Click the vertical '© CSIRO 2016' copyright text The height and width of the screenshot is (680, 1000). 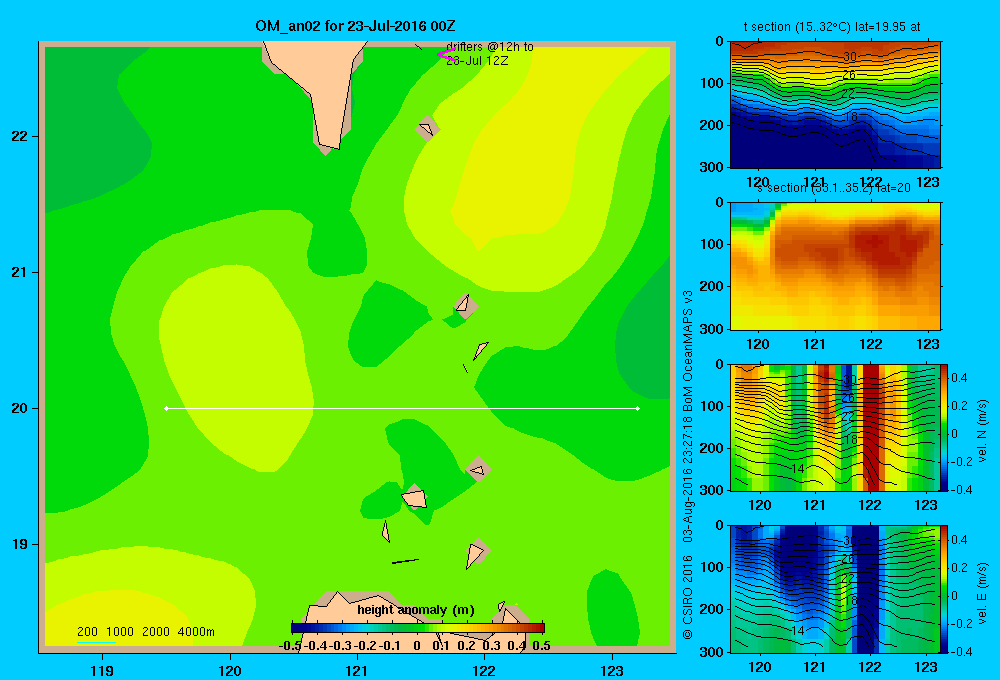click(x=688, y=597)
